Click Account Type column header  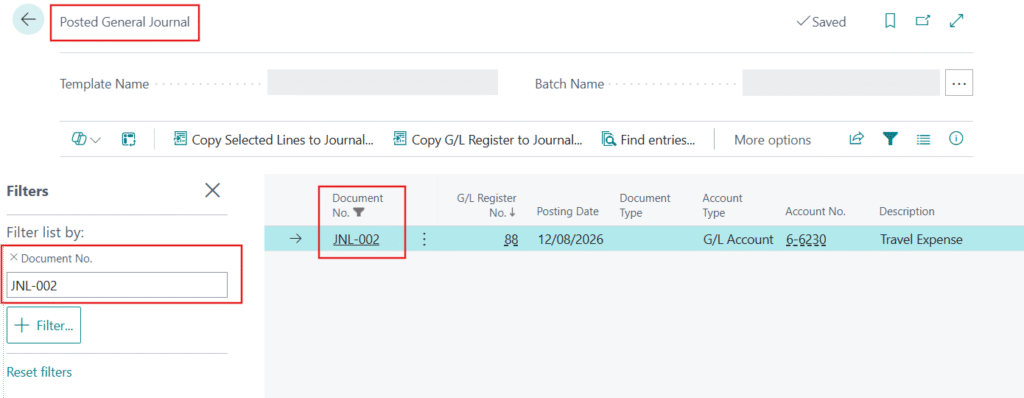[x=722, y=205]
